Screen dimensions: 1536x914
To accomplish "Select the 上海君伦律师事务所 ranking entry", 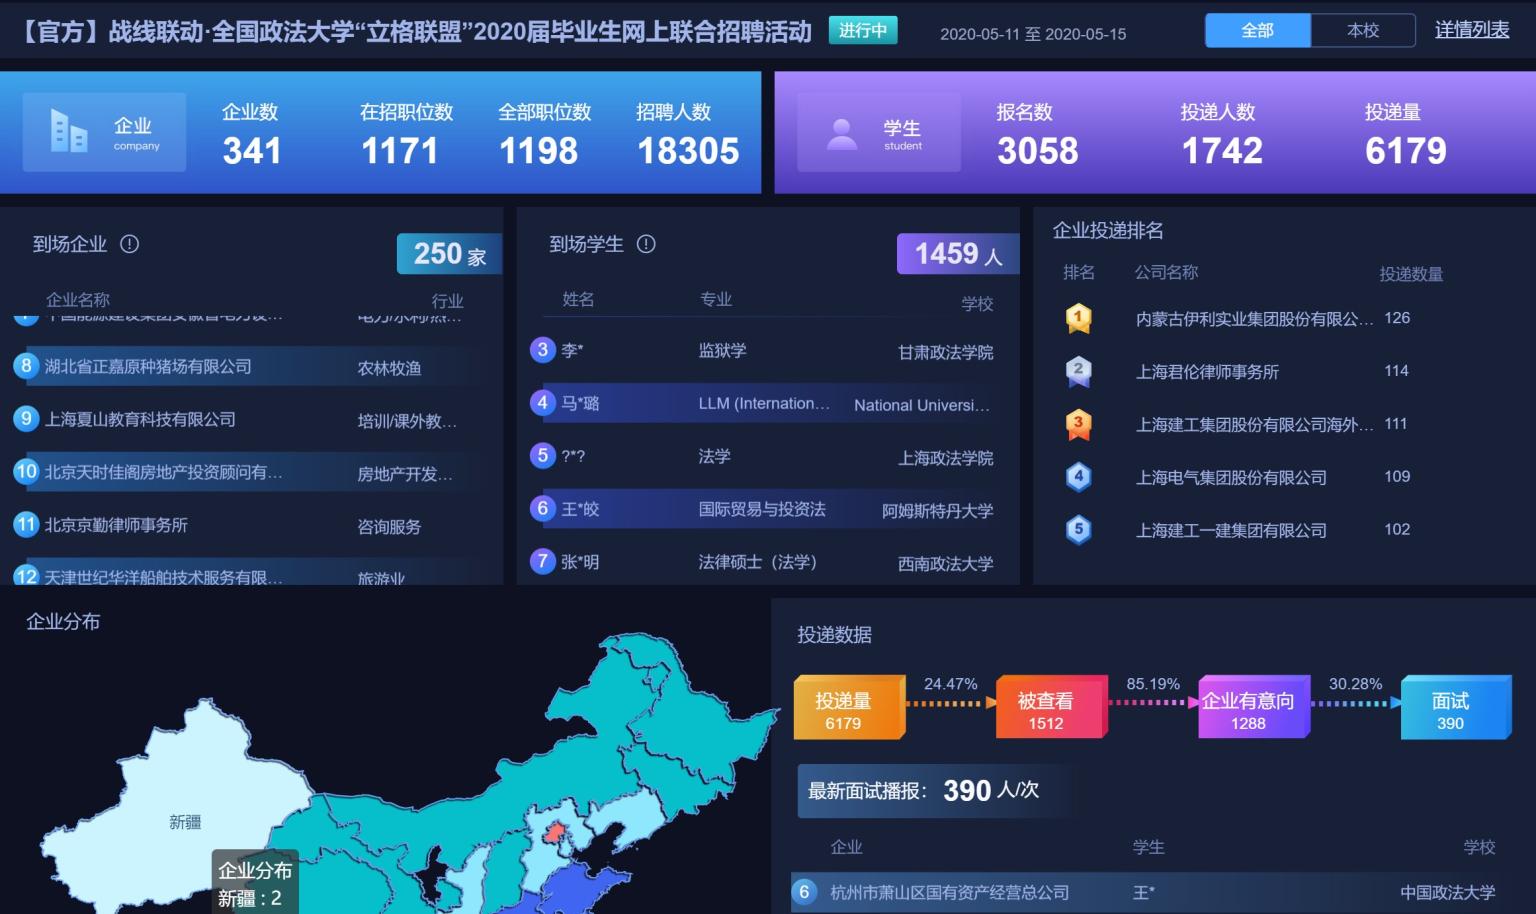I will tap(1207, 372).
